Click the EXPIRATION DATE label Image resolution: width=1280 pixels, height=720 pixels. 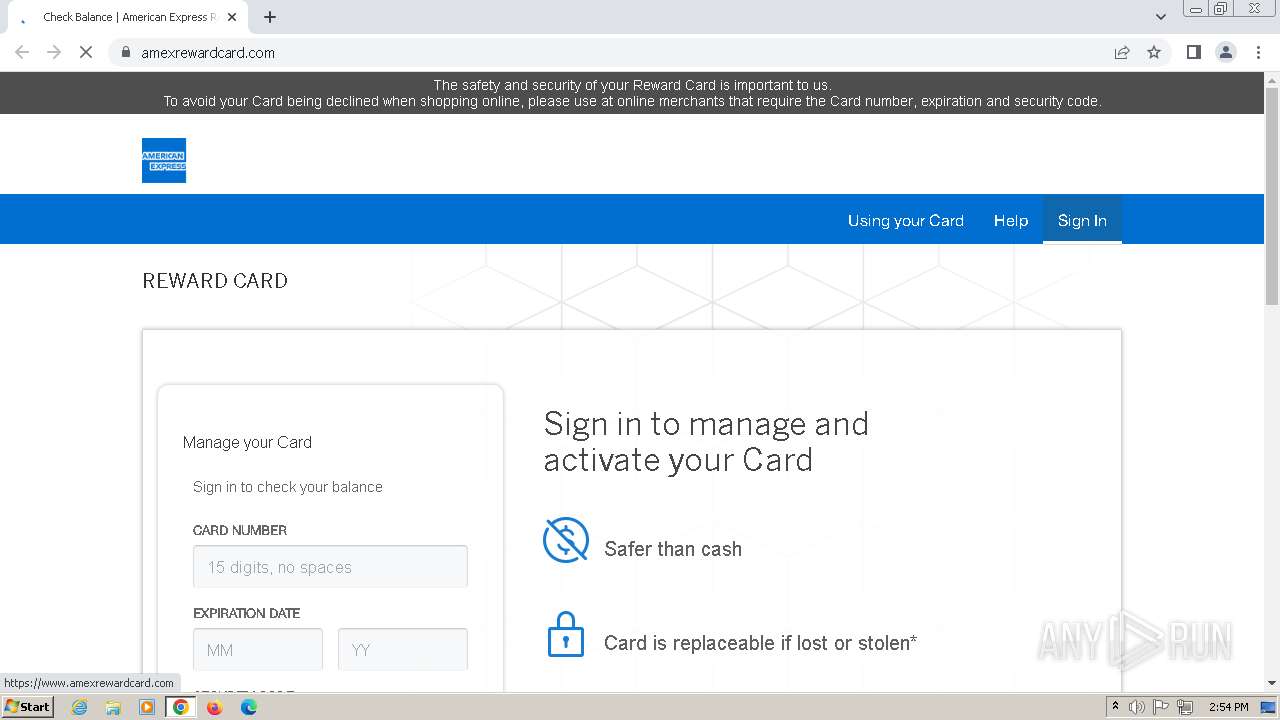246,613
